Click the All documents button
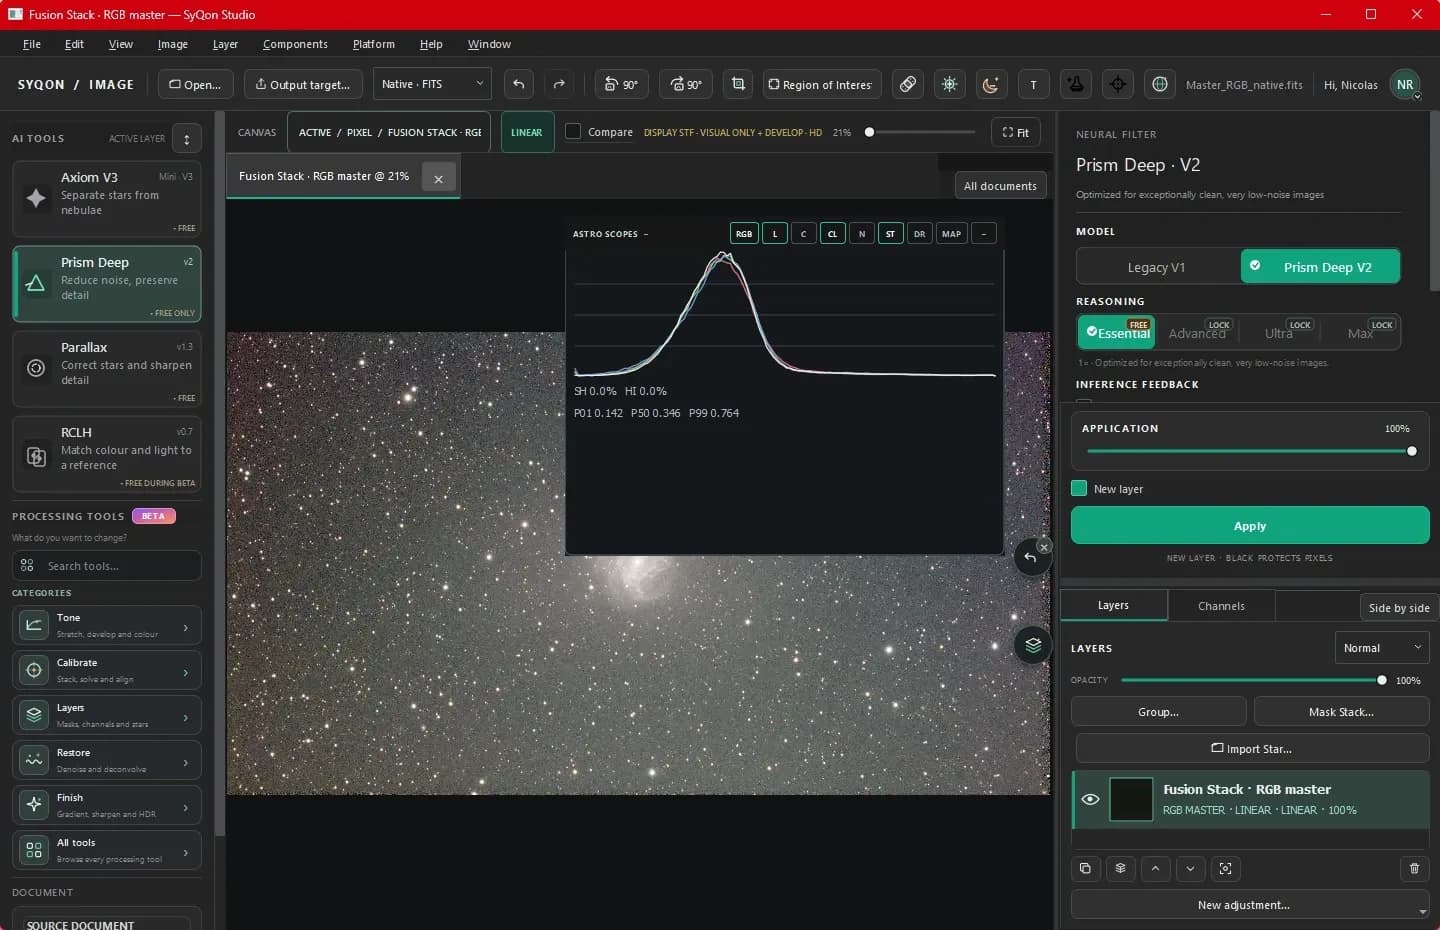 point(1000,186)
